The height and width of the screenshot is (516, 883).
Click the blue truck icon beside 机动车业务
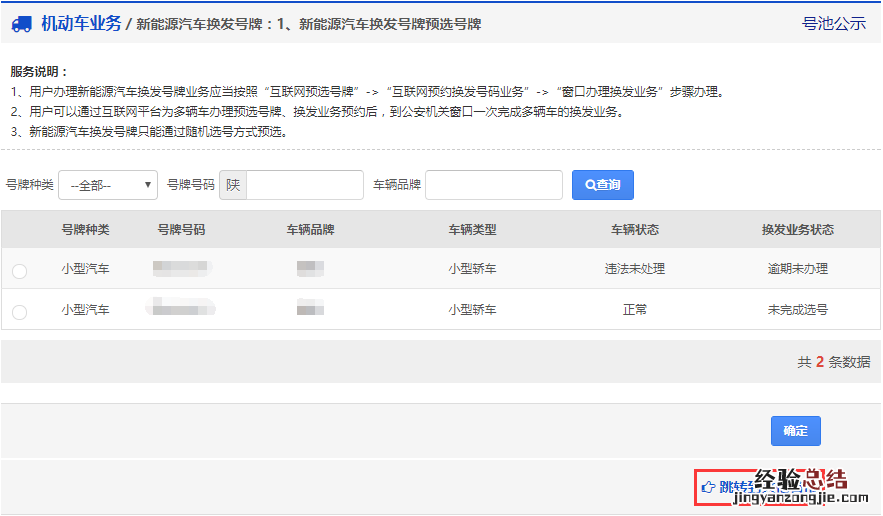(x=22, y=24)
